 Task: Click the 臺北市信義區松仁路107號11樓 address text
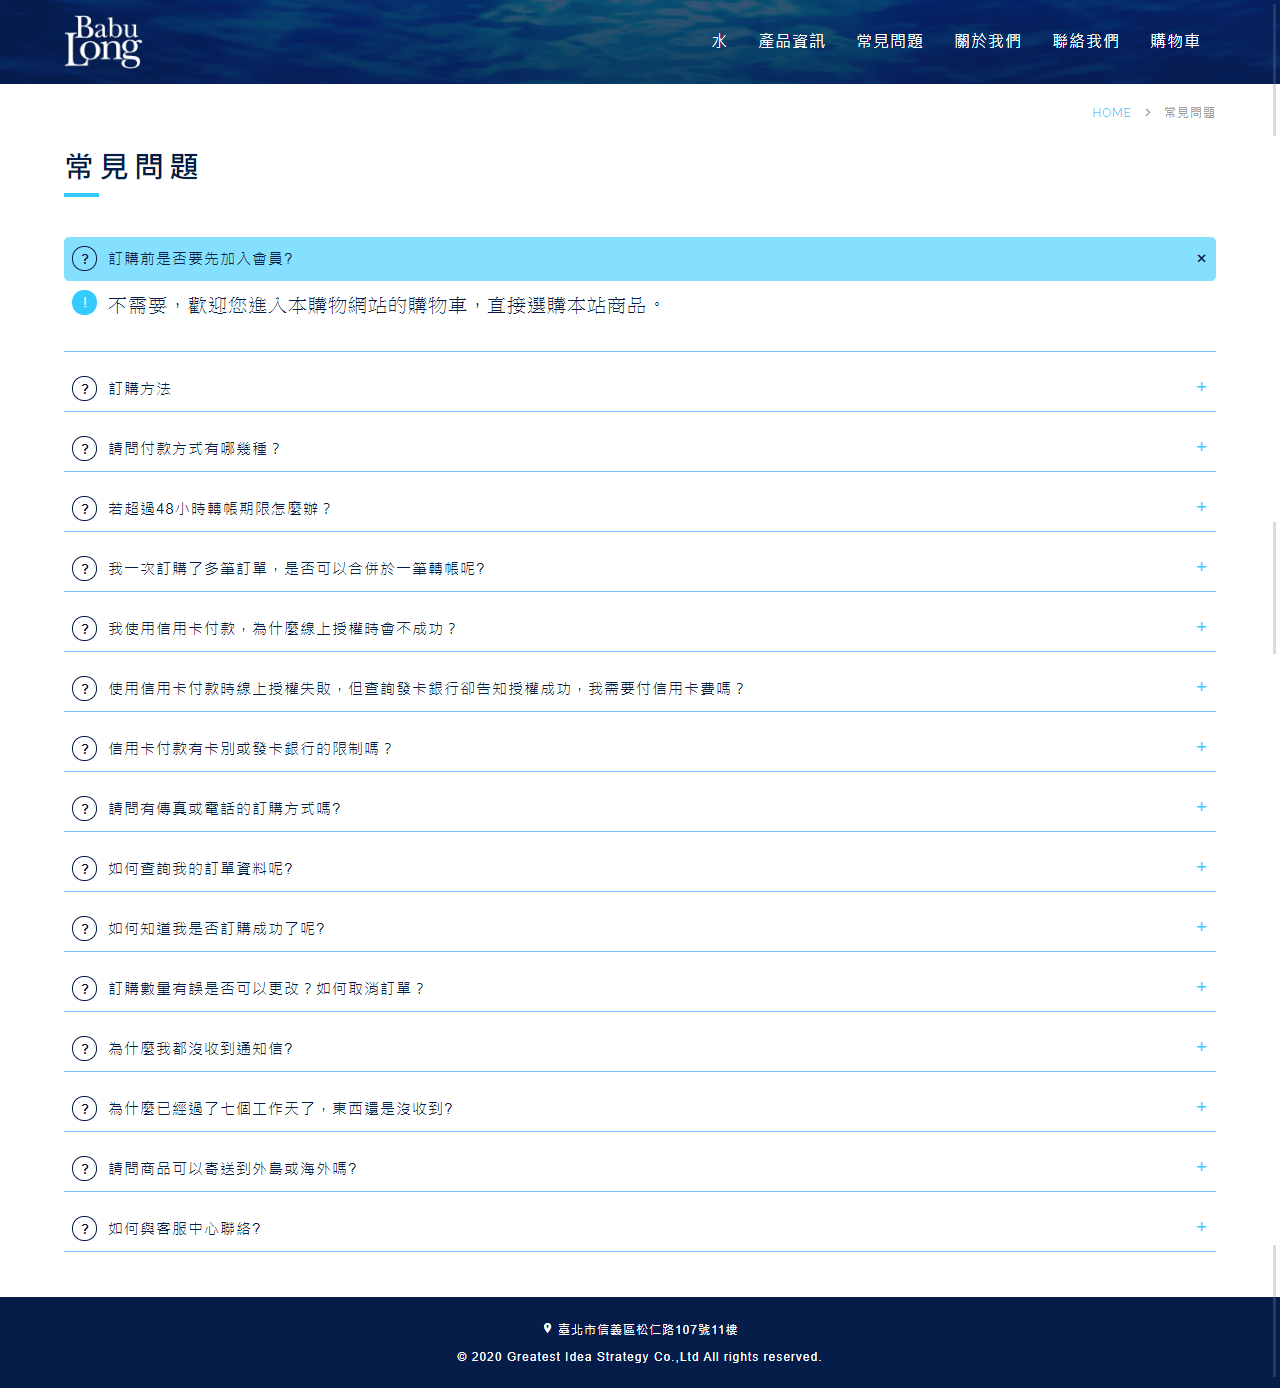[648, 1330]
